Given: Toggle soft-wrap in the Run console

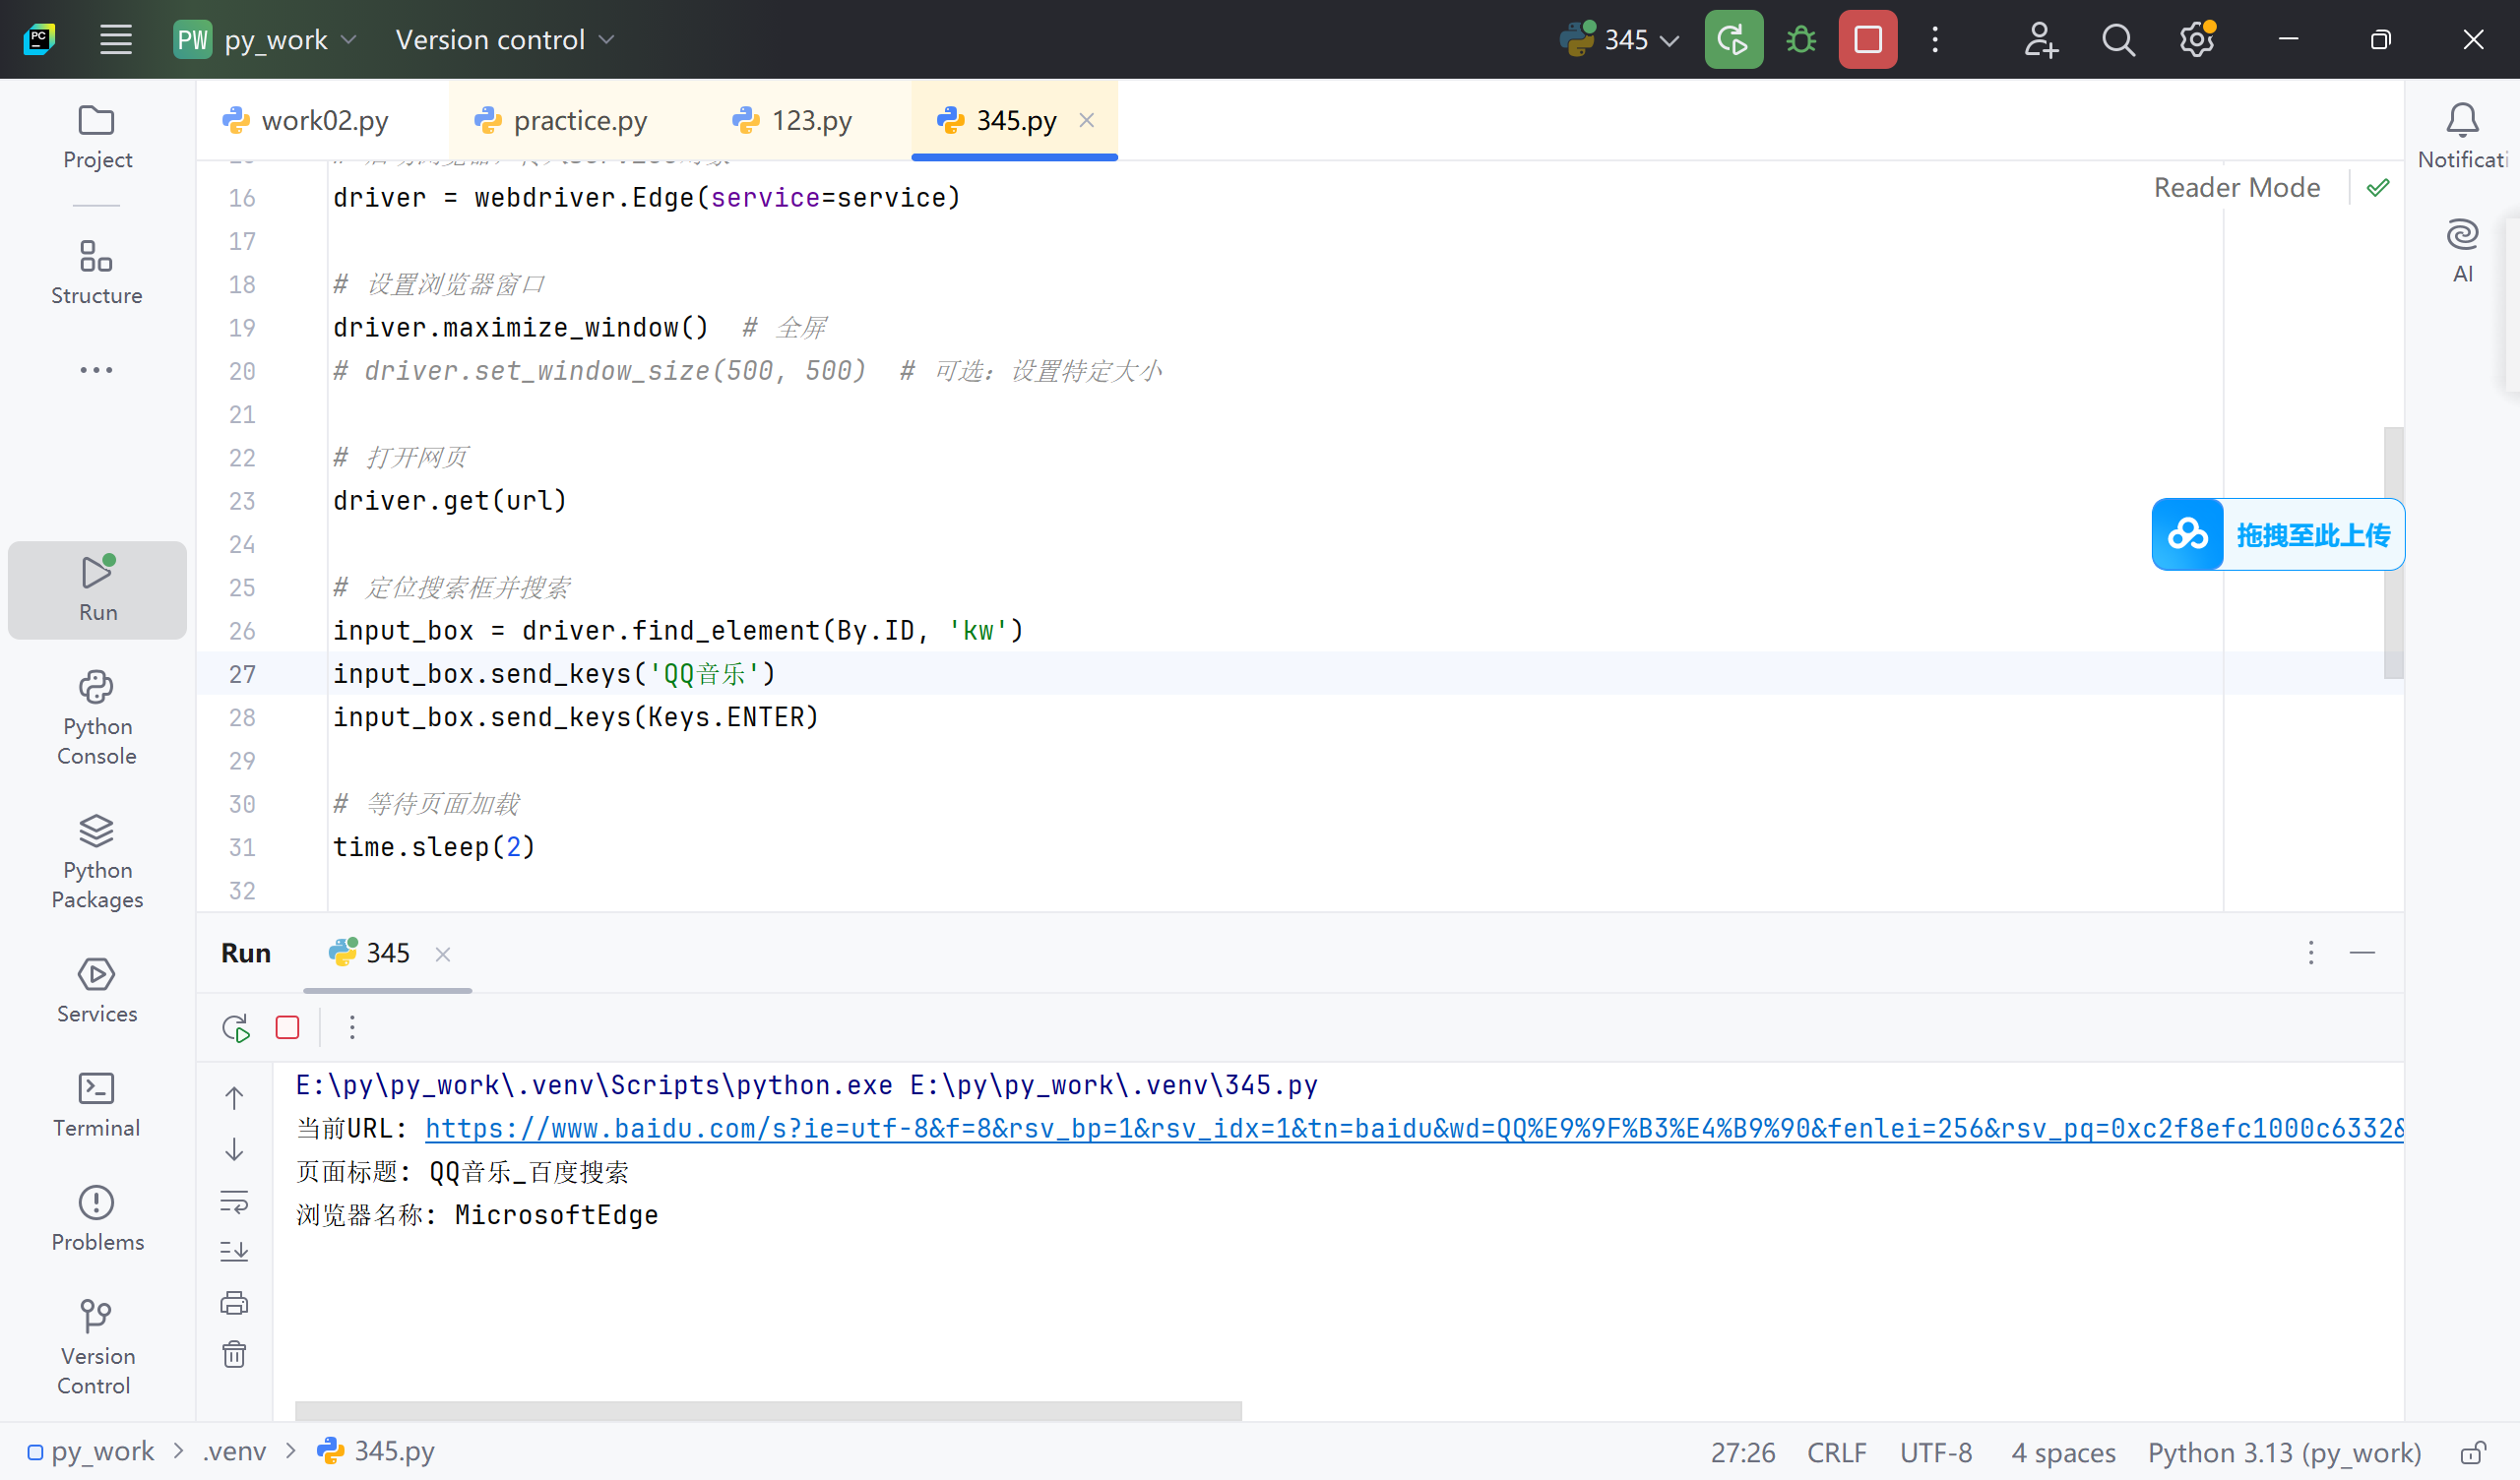Looking at the screenshot, I should [234, 1201].
